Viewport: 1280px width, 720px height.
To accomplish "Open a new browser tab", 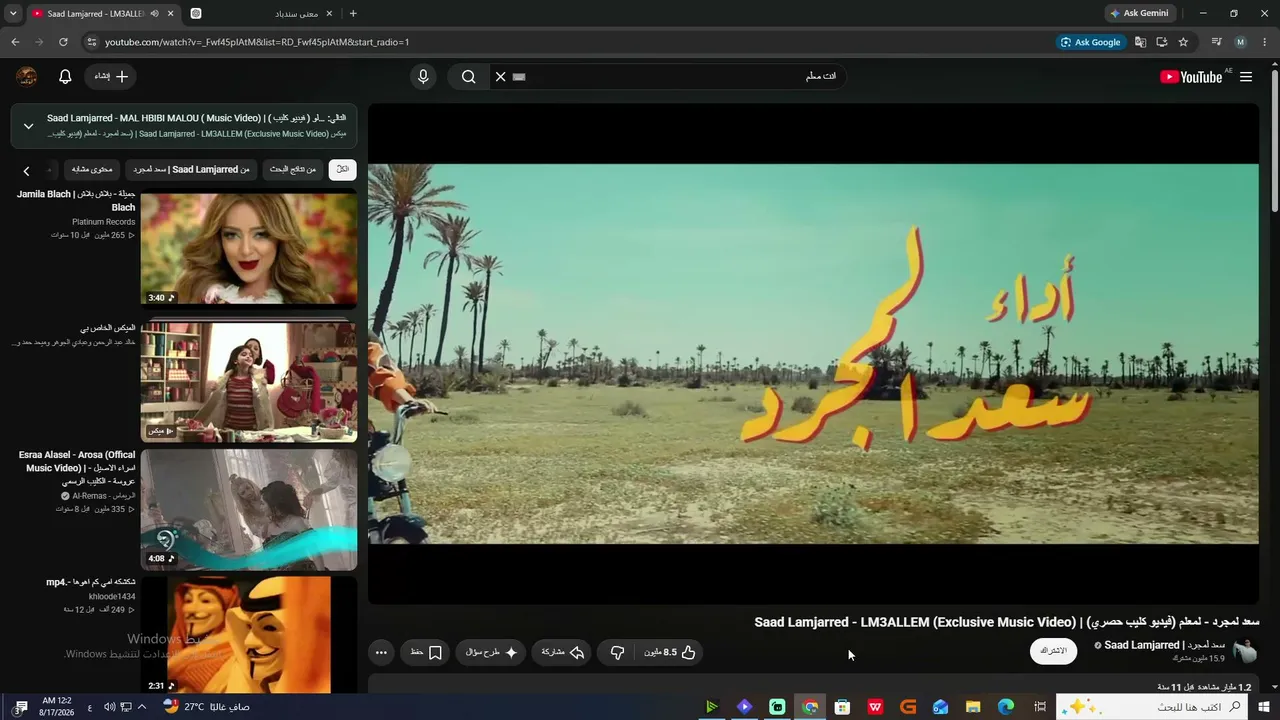I will point(353,13).
